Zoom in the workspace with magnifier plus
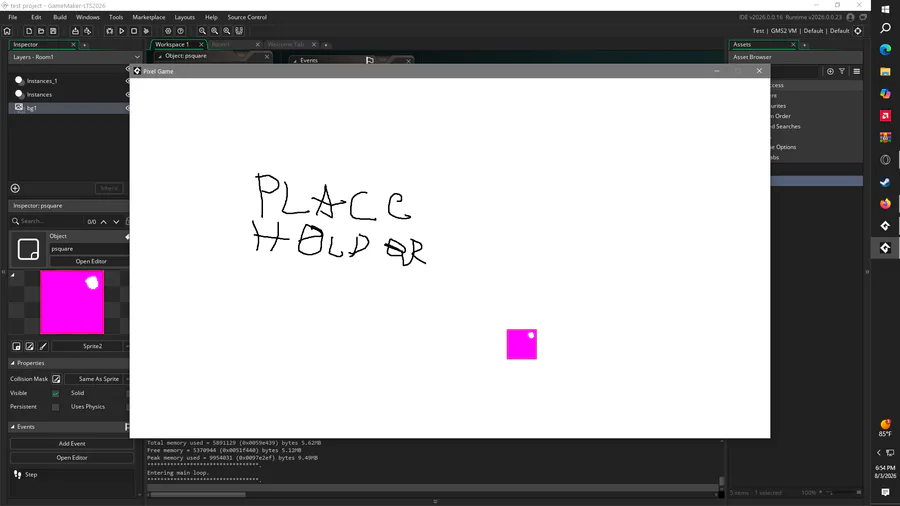The height and width of the screenshot is (506, 900). pos(215,31)
